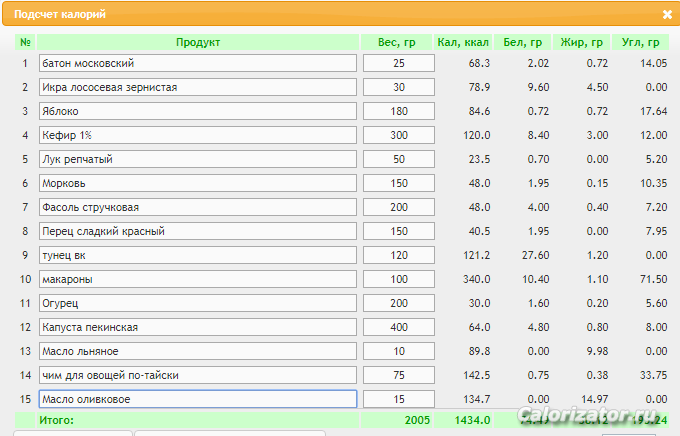Image resolution: width=680 pixels, height=436 pixels.
Task: Edit weight for чим для овощей по-тайски
Action: (398, 375)
